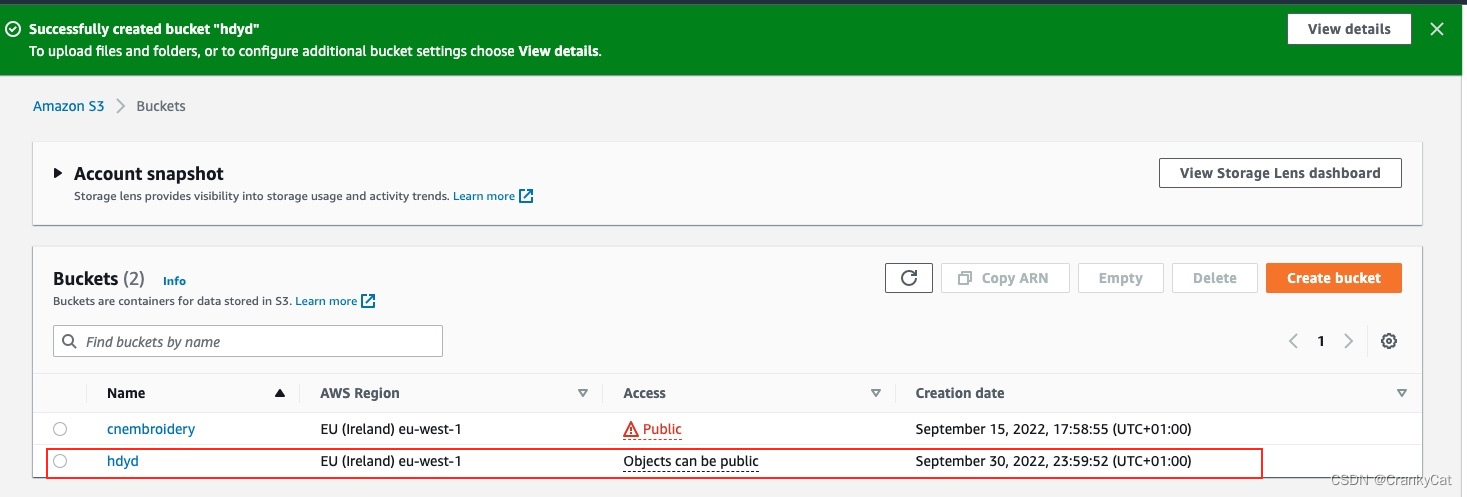Click 'September 30, 2022, 23:59:52' creation date cell
Screen dimensions: 1467x497
click(1054, 461)
